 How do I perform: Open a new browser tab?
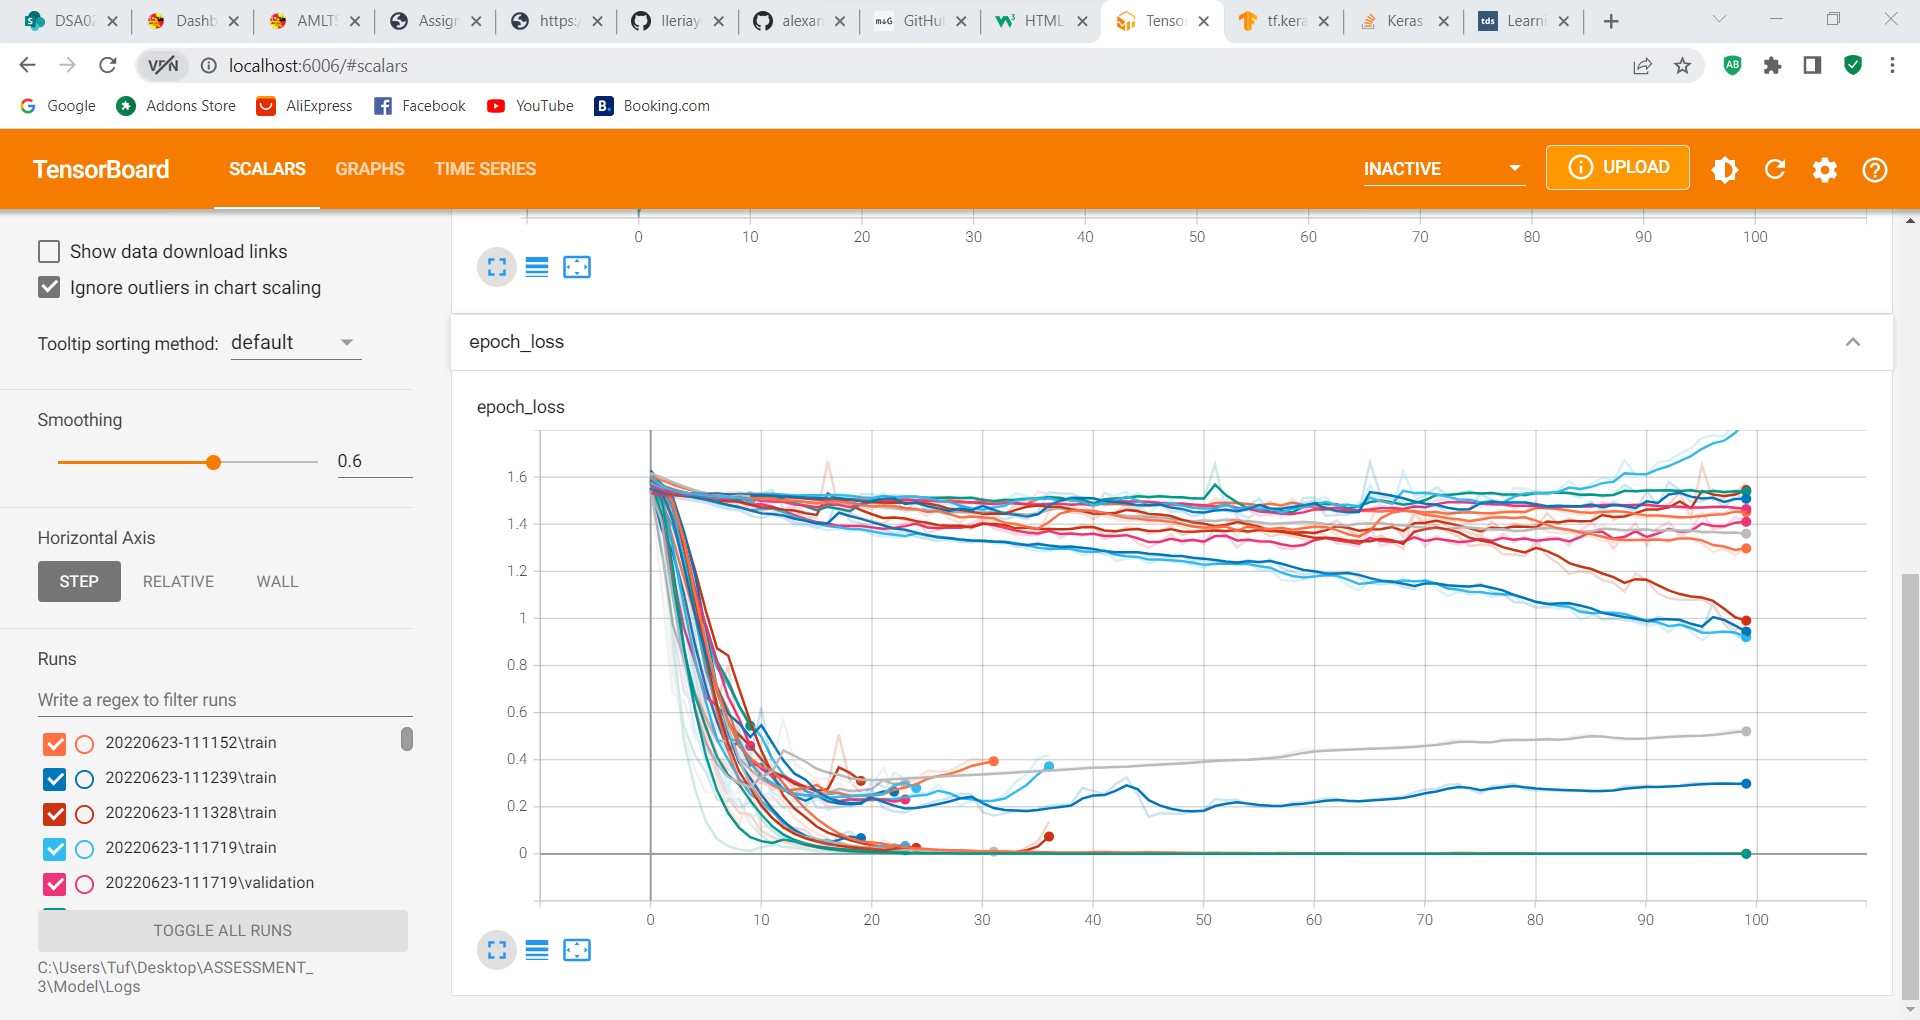click(1610, 21)
